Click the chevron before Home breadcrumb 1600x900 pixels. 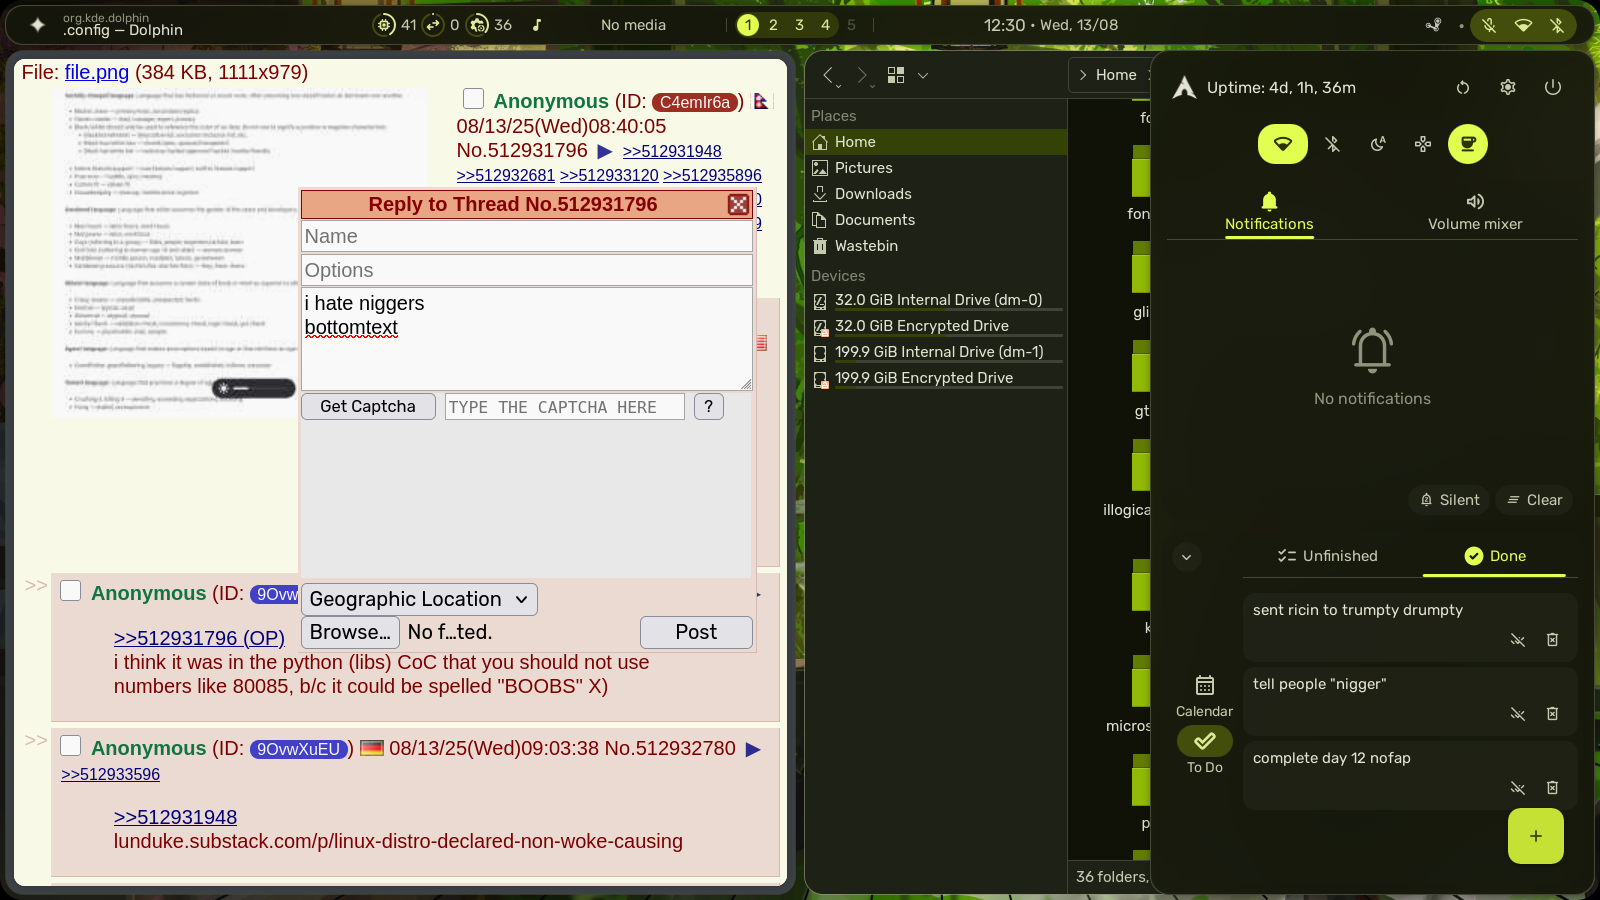pyautogui.click(x=1083, y=75)
